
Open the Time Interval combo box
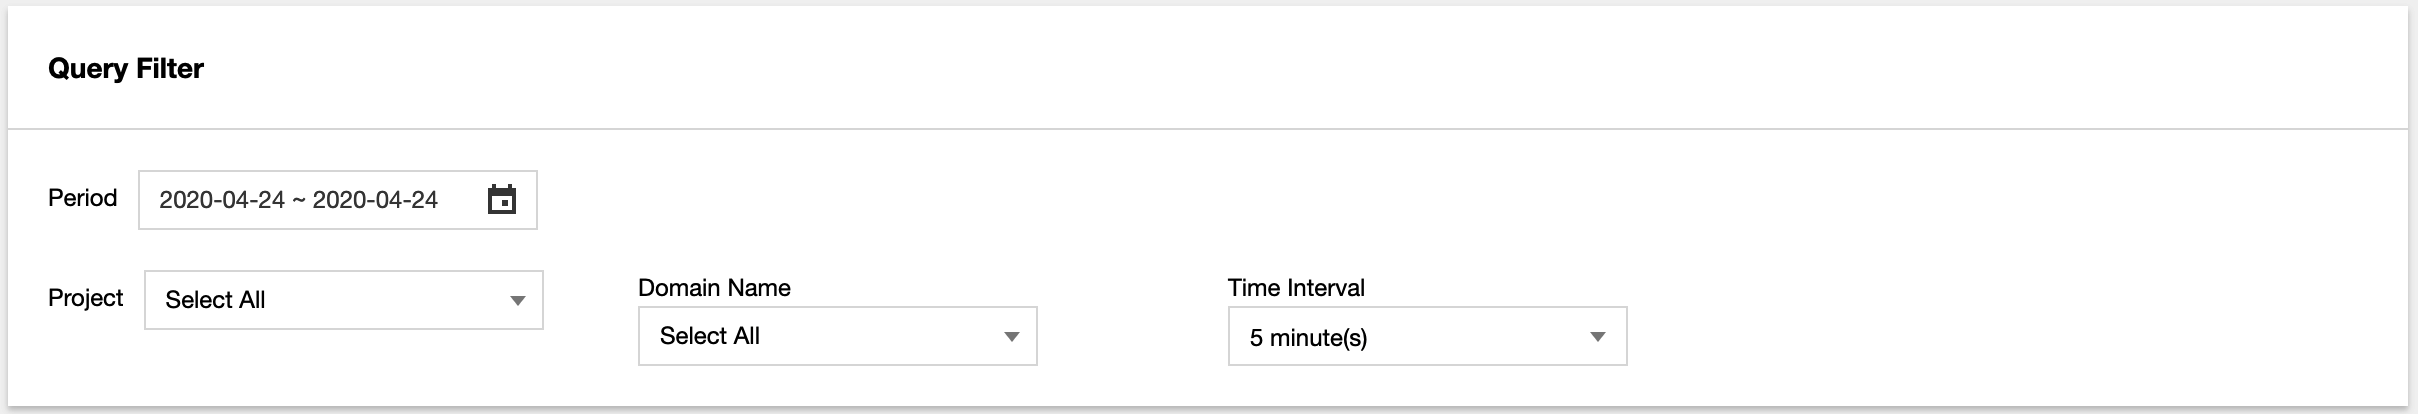click(x=1427, y=336)
